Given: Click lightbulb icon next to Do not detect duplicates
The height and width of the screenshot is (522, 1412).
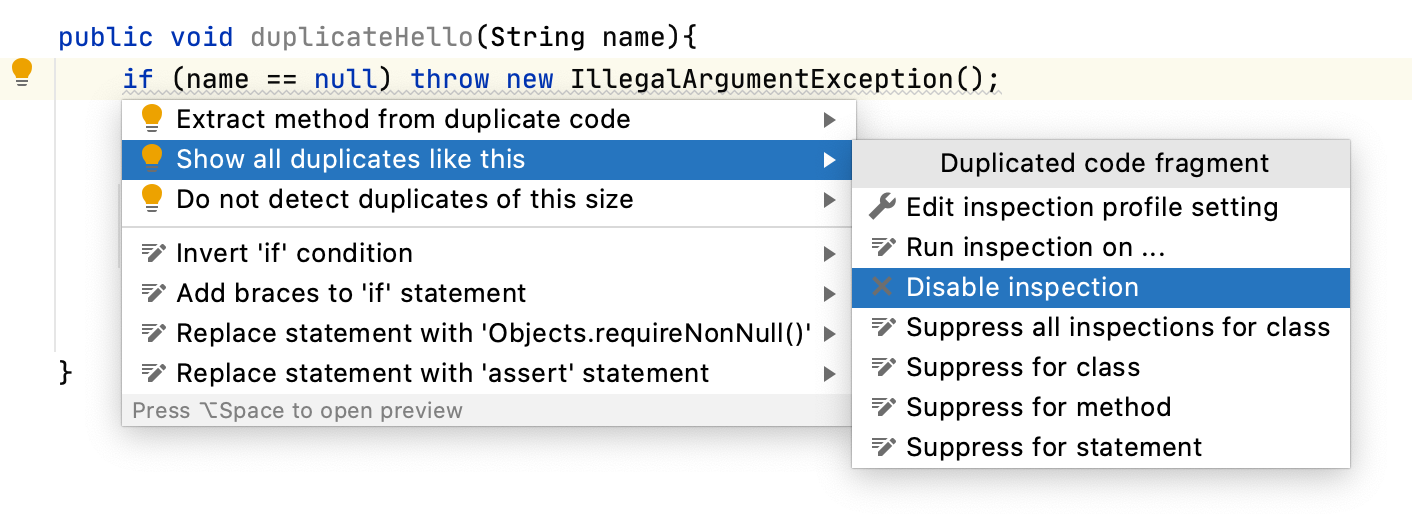Looking at the screenshot, I should [x=152, y=199].
